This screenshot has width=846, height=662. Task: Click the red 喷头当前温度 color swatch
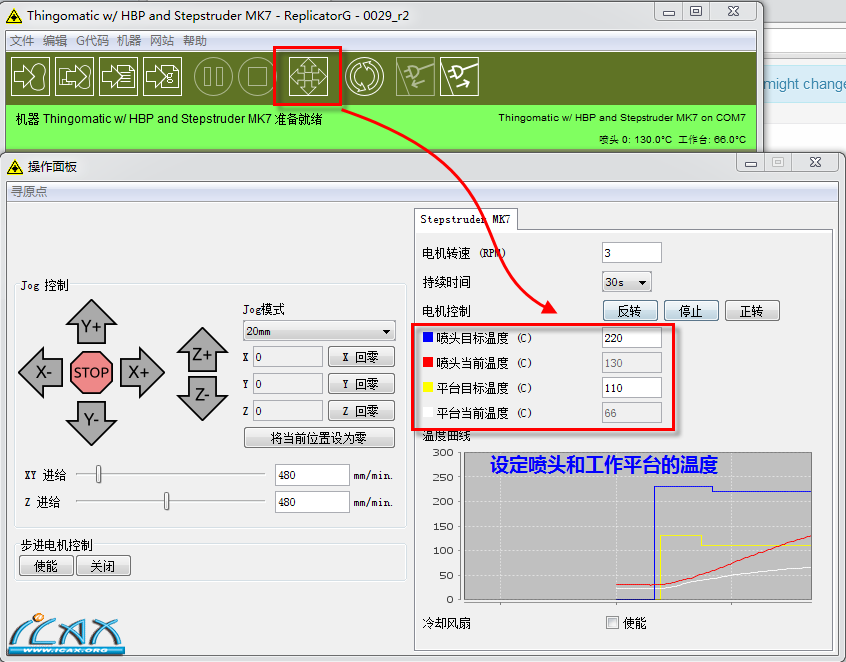click(428, 362)
